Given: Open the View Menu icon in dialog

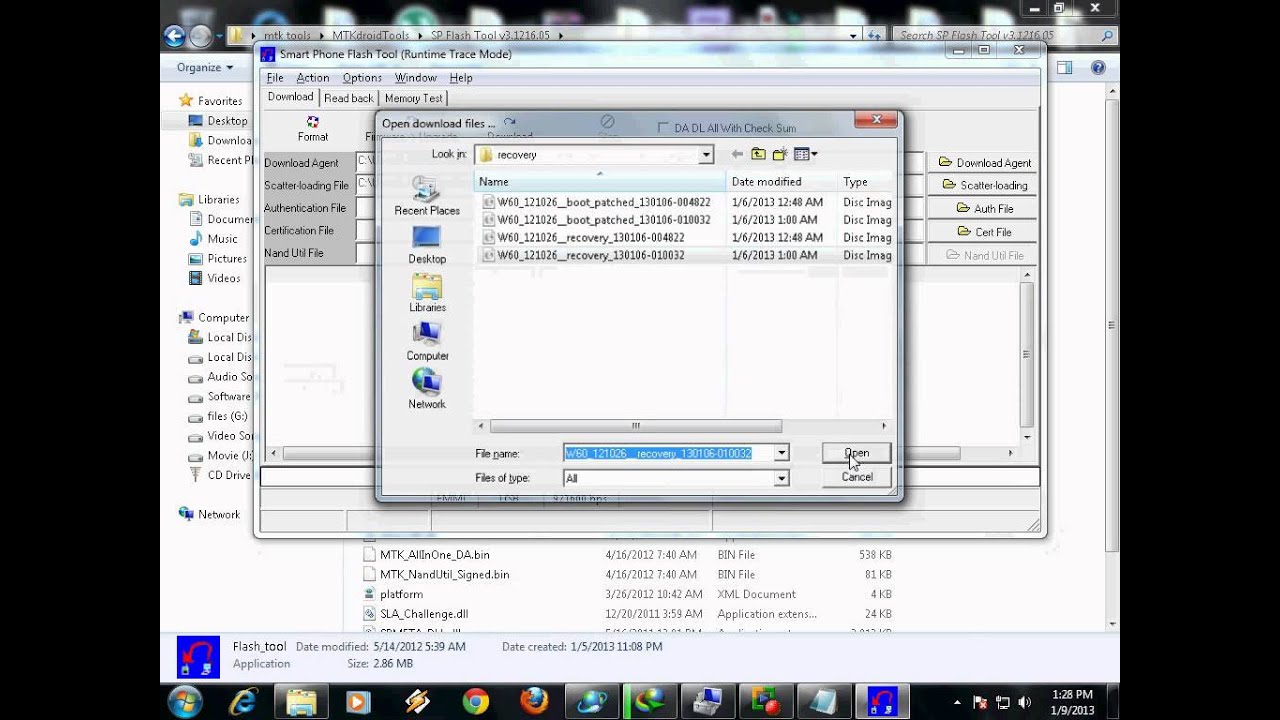Looking at the screenshot, I should coord(805,154).
